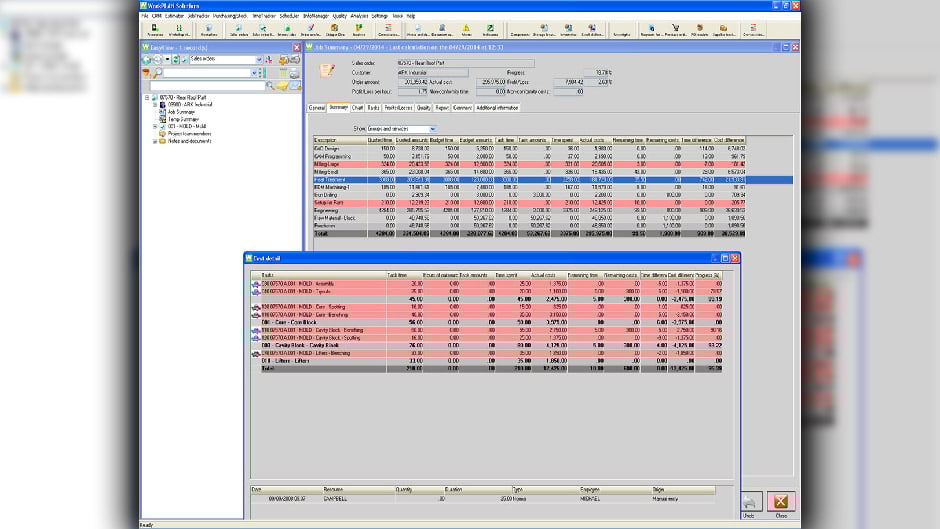Open the Show groups and services dropdown
Screen dimensions: 940x529
point(432,129)
